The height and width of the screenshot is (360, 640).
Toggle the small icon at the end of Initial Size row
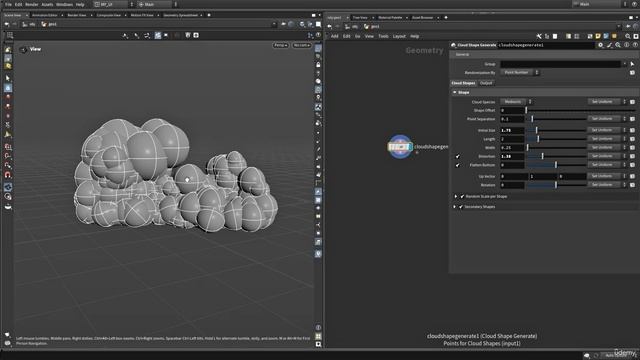pyautogui.click(x=632, y=130)
